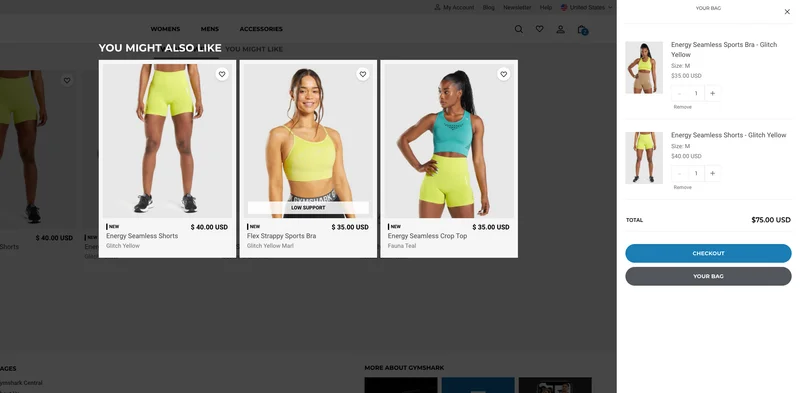Open the shopping bag icon in header
This screenshot has height=393, width=800.
point(582,30)
